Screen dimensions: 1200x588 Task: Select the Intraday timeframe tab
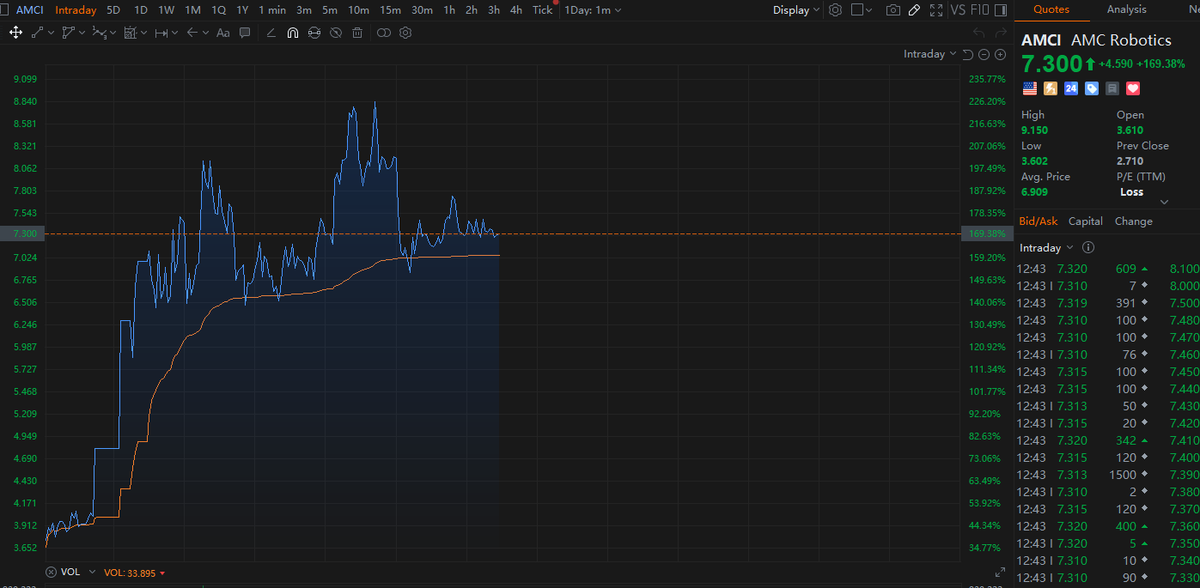(x=76, y=10)
